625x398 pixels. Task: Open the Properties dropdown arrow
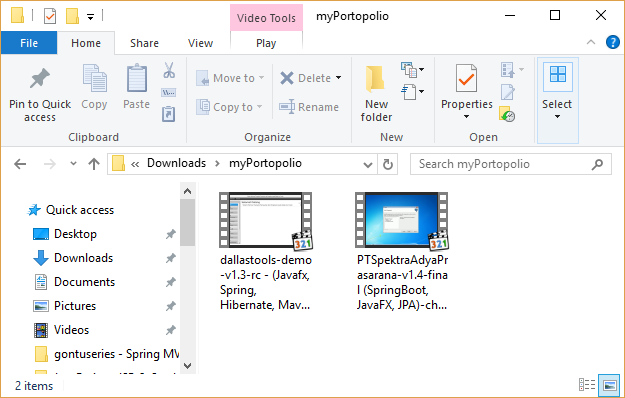click(x=466, y=117)
